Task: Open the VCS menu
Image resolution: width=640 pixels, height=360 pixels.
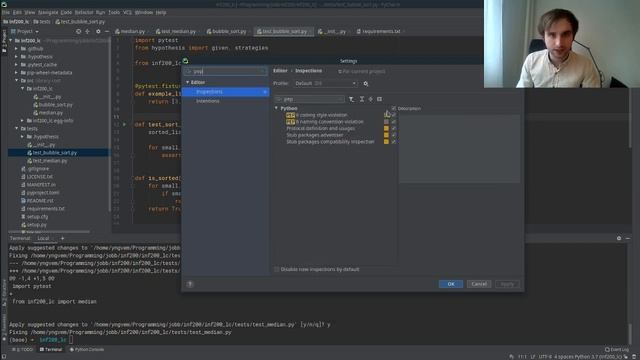Action: 127,13
